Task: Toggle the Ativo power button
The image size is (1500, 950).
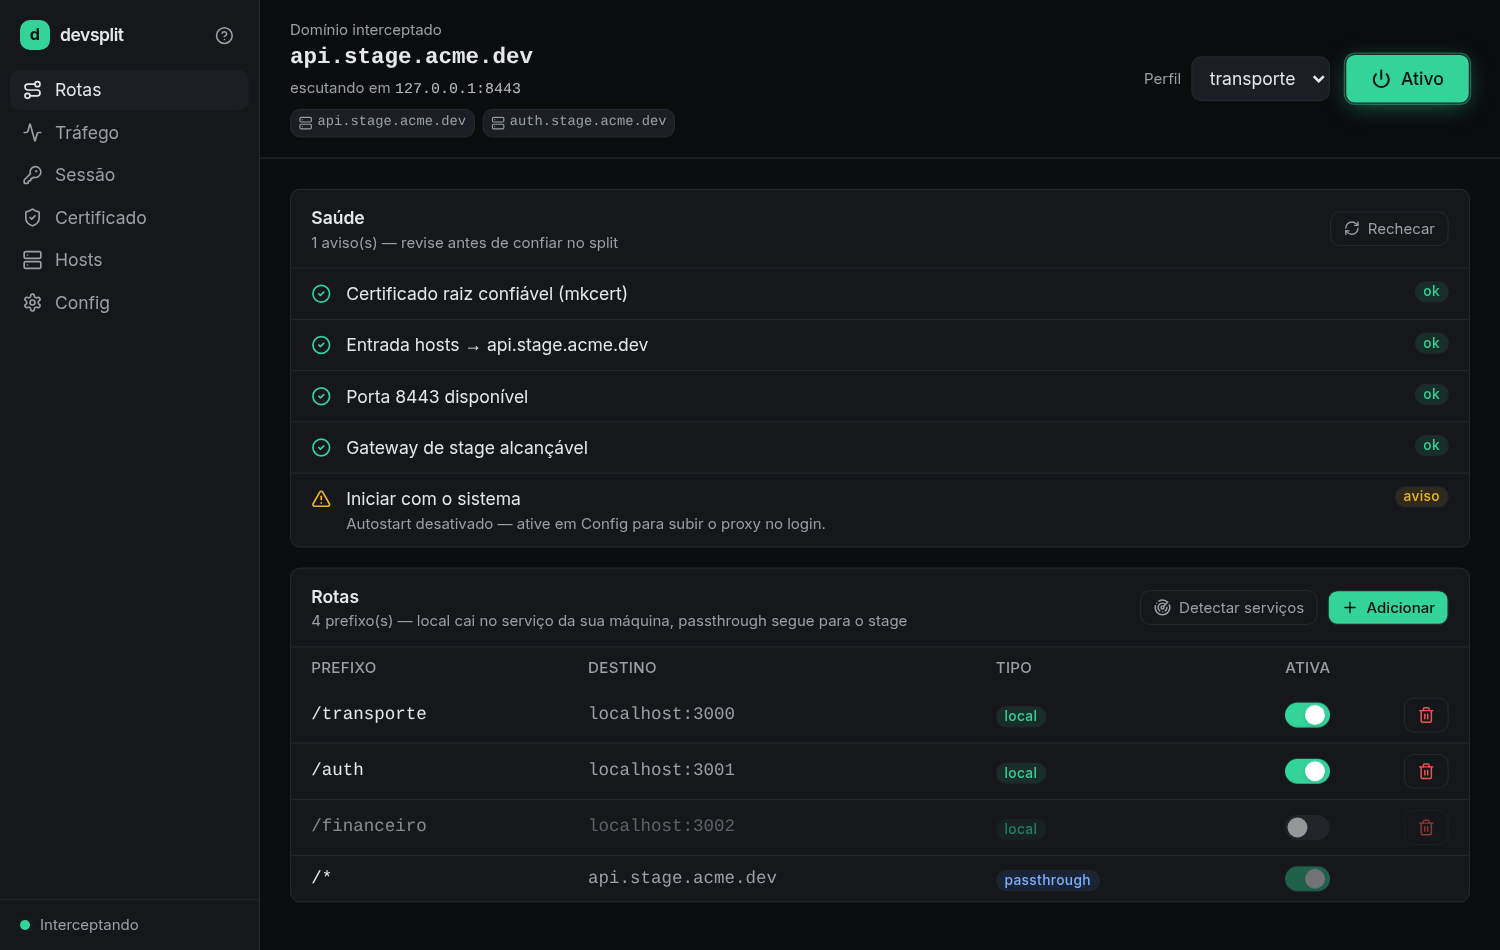Action: click(x=1407, y=79)
